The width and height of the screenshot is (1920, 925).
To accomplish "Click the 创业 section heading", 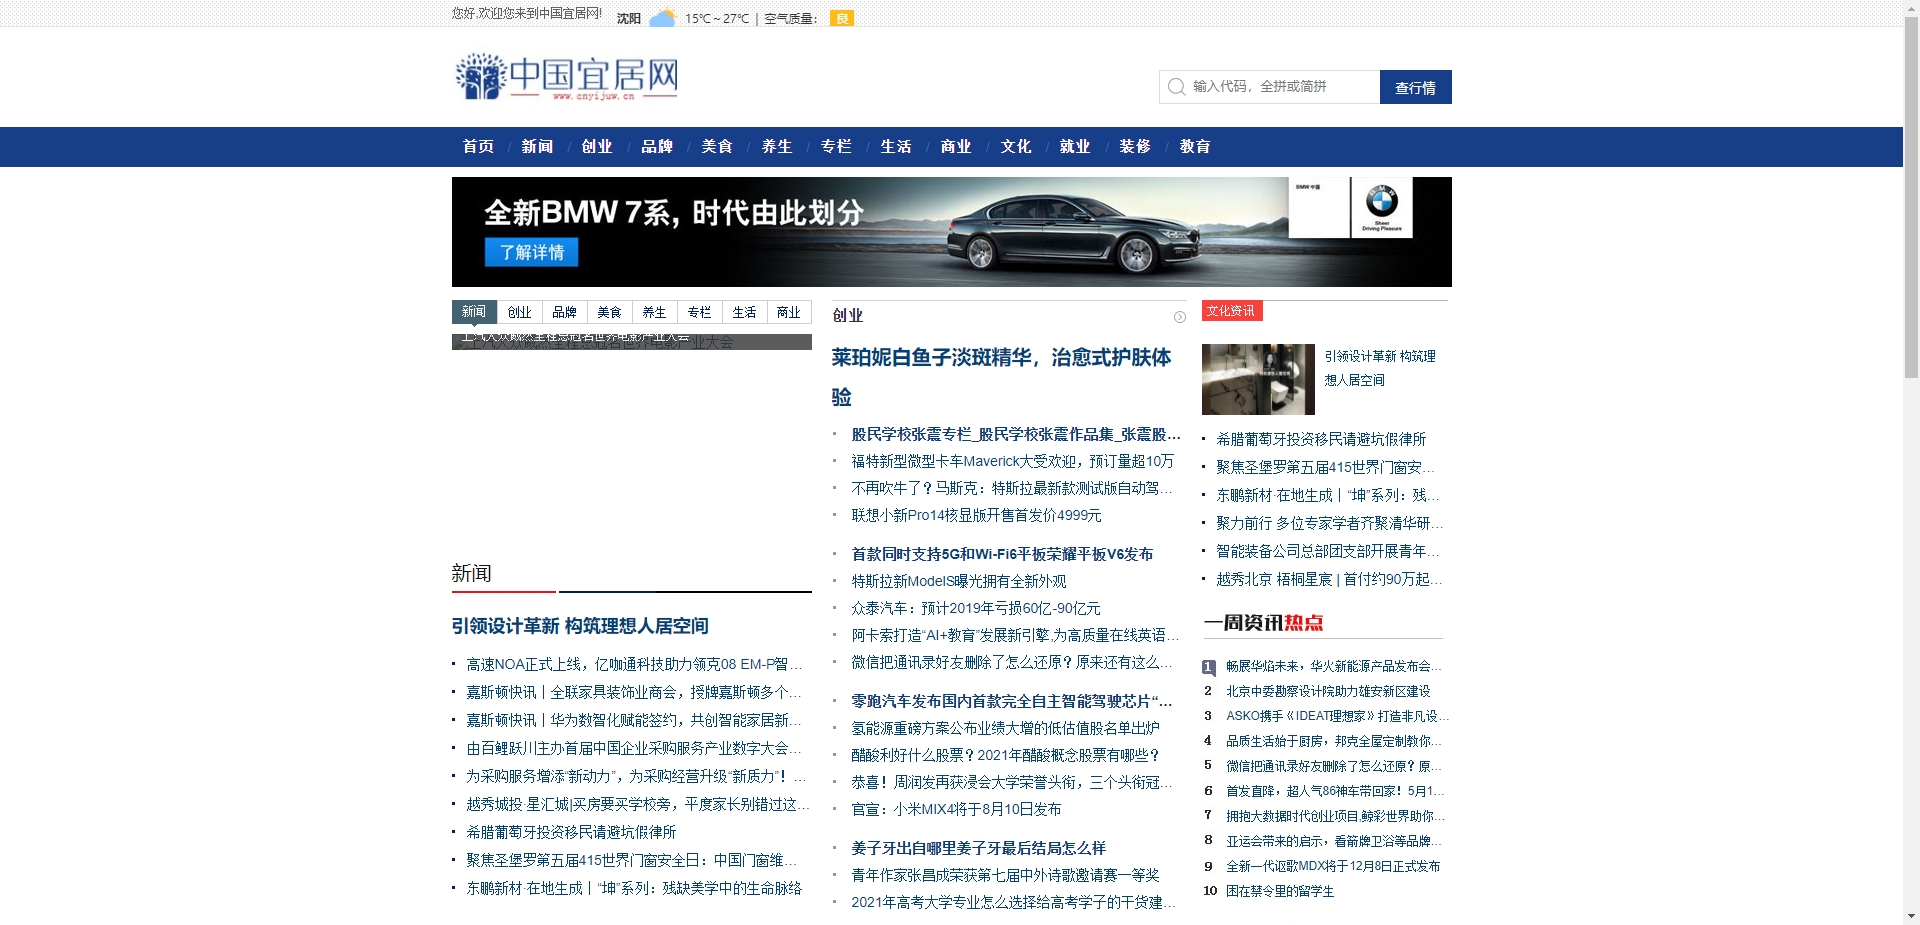I will 848,315.
